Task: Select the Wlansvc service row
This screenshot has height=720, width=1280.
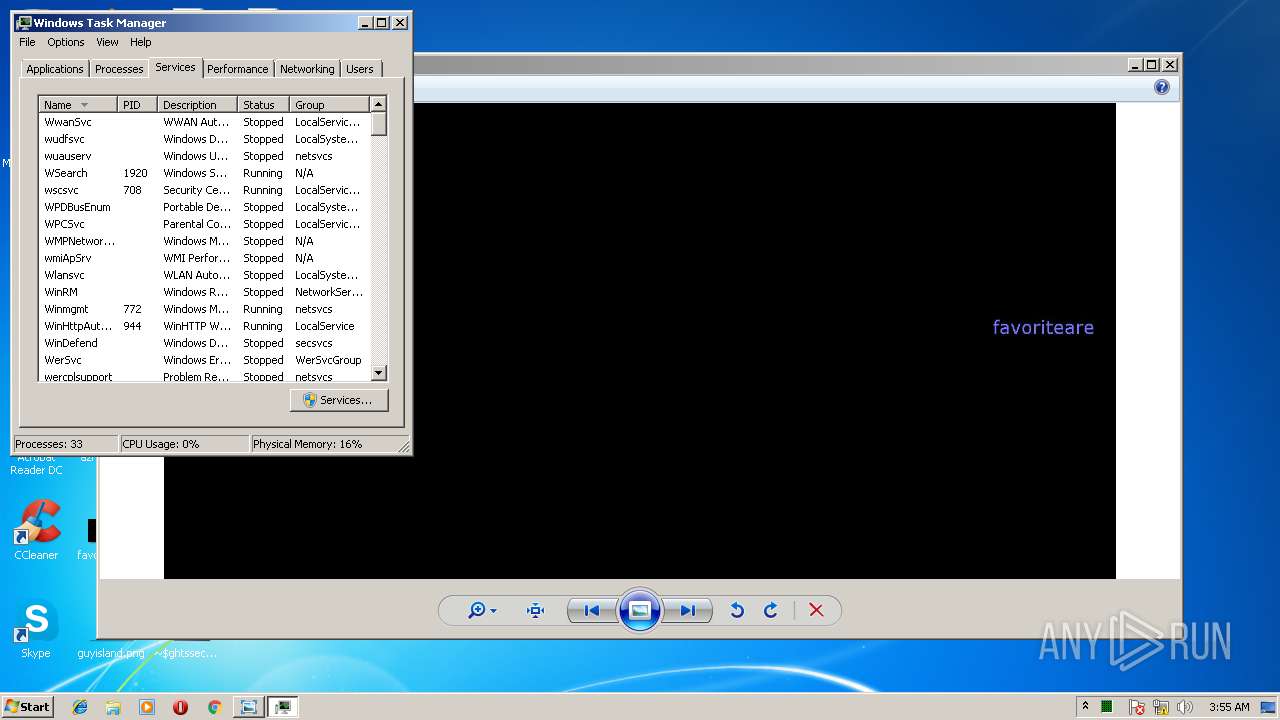Action: (x=204, y=275)
